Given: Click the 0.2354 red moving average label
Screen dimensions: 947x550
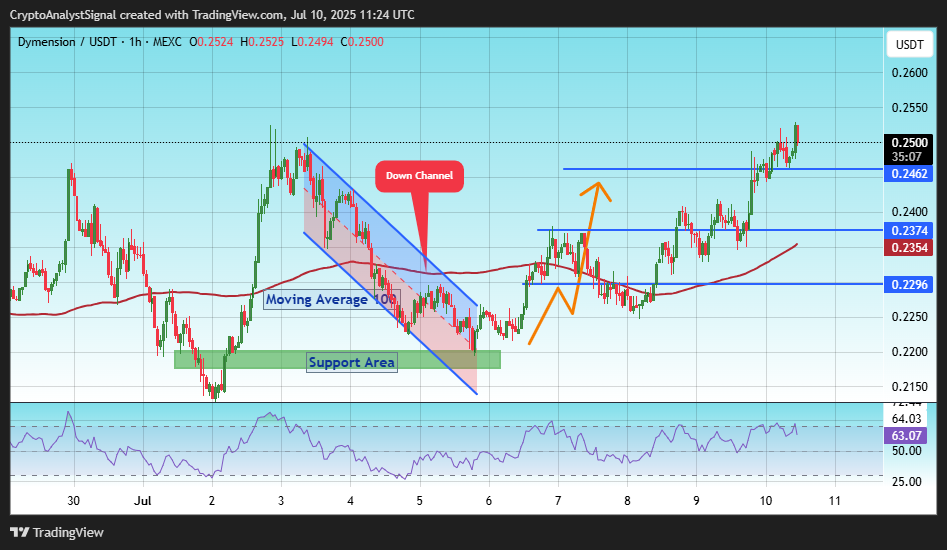Looking at the screenshot, I should (909, 248).
